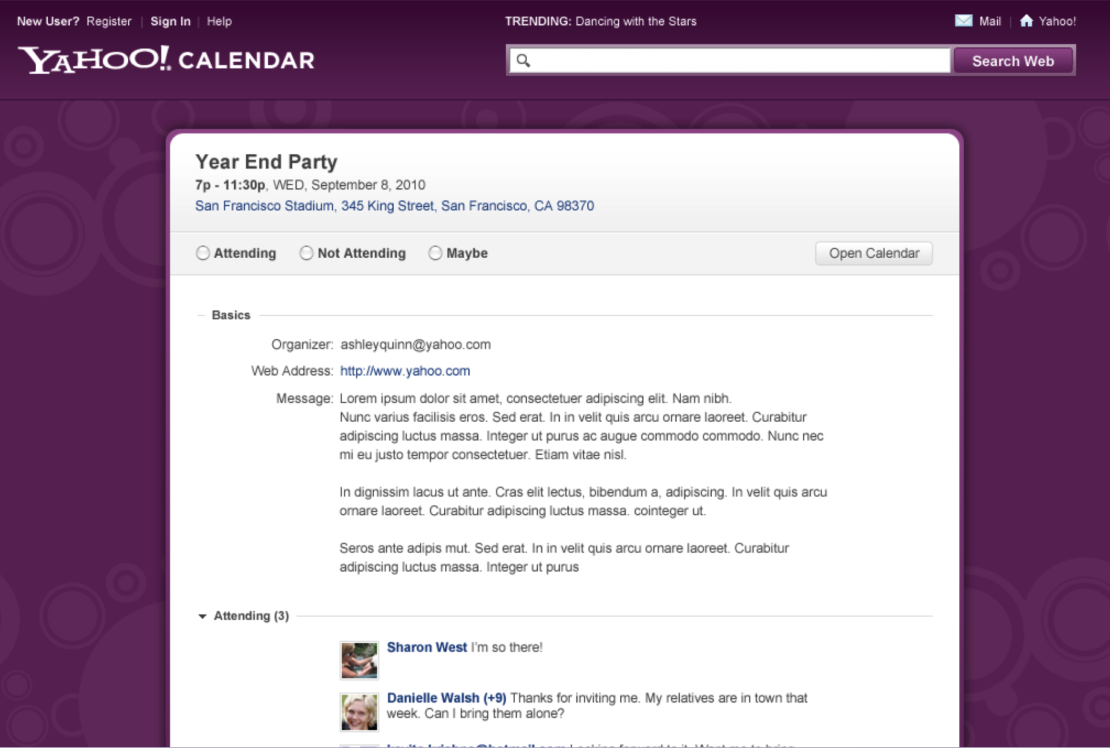Open the San Francisco Stadium address link
Viewport: 1110px width, 748px height.
pyautogui.click(x=394, y=206)
